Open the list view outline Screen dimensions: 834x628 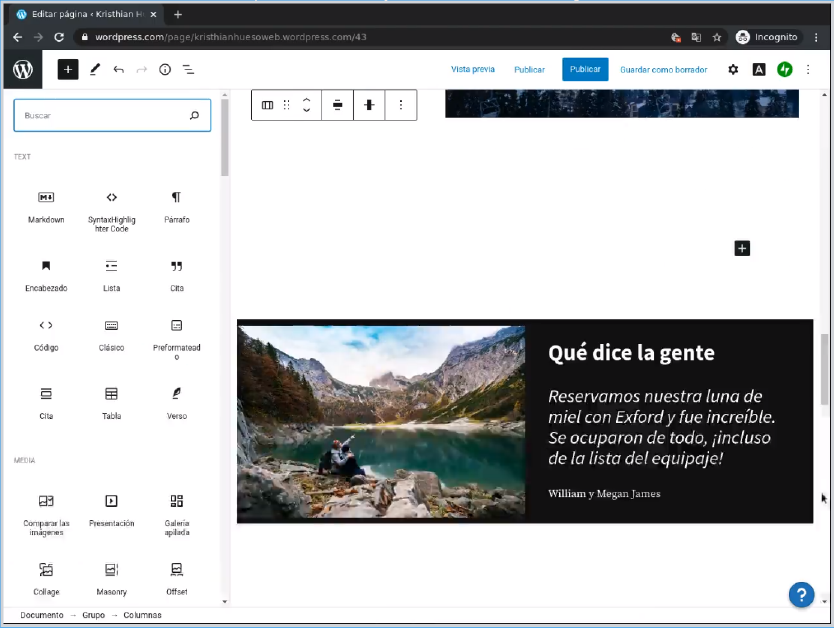(188, 69)
